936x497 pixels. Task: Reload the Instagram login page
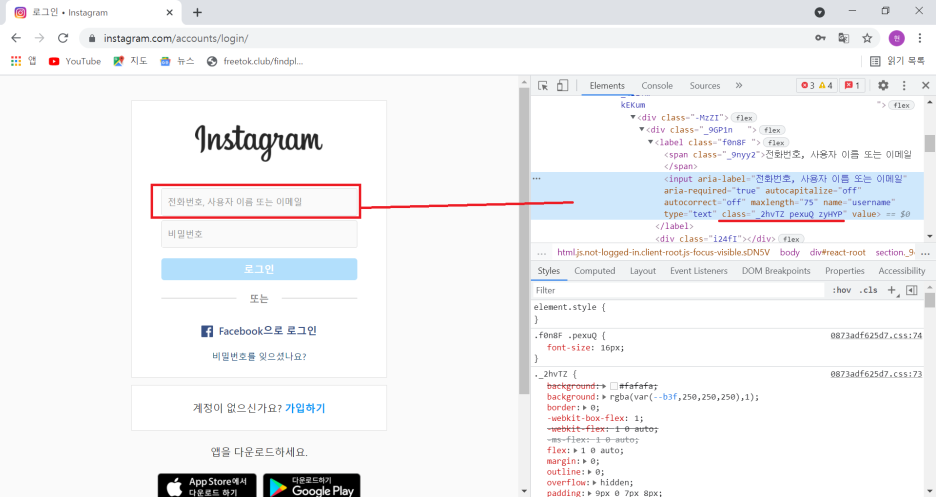coord(63,38)
